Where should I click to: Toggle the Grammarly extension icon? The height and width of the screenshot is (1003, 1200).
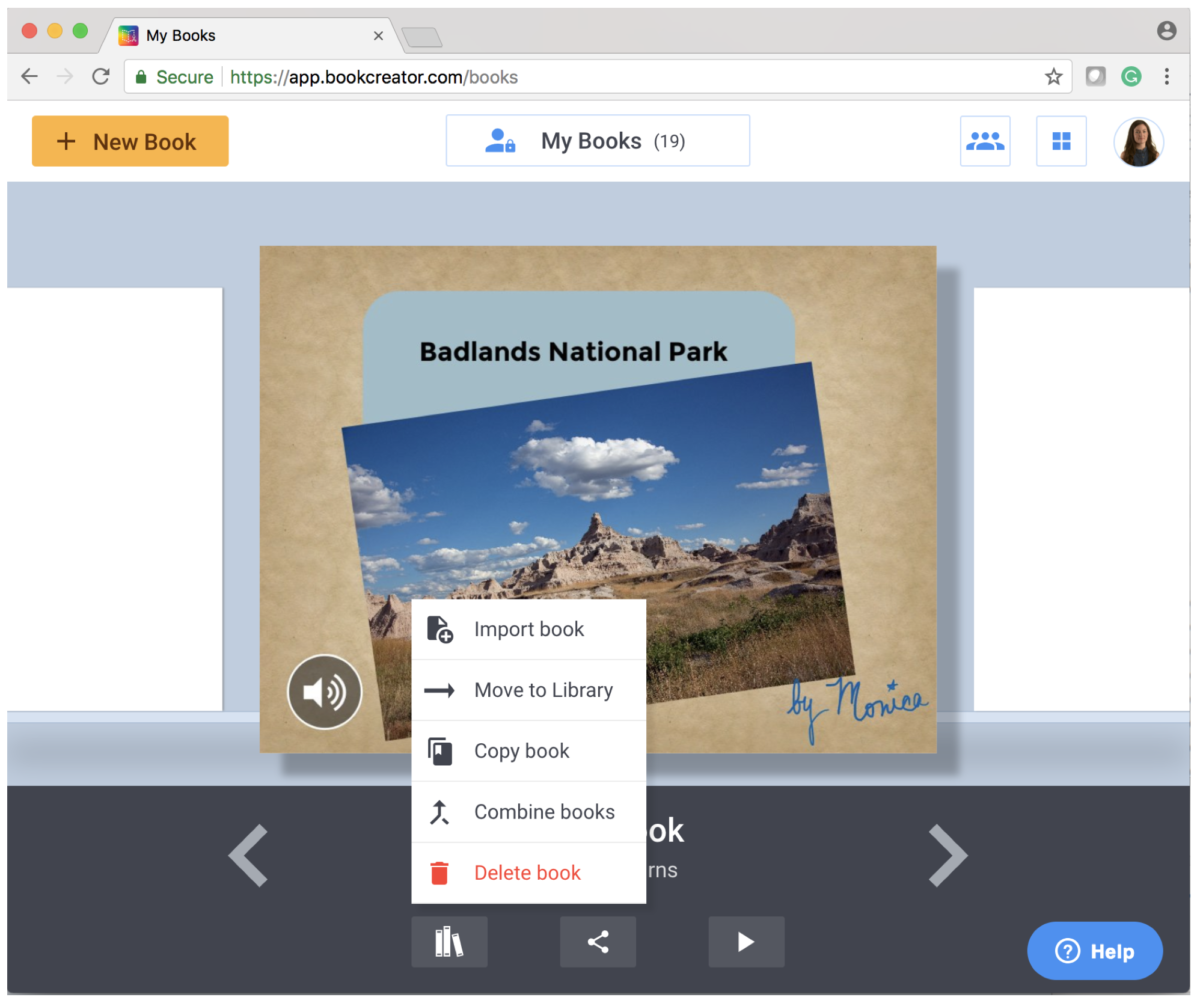coord(1131,76)
